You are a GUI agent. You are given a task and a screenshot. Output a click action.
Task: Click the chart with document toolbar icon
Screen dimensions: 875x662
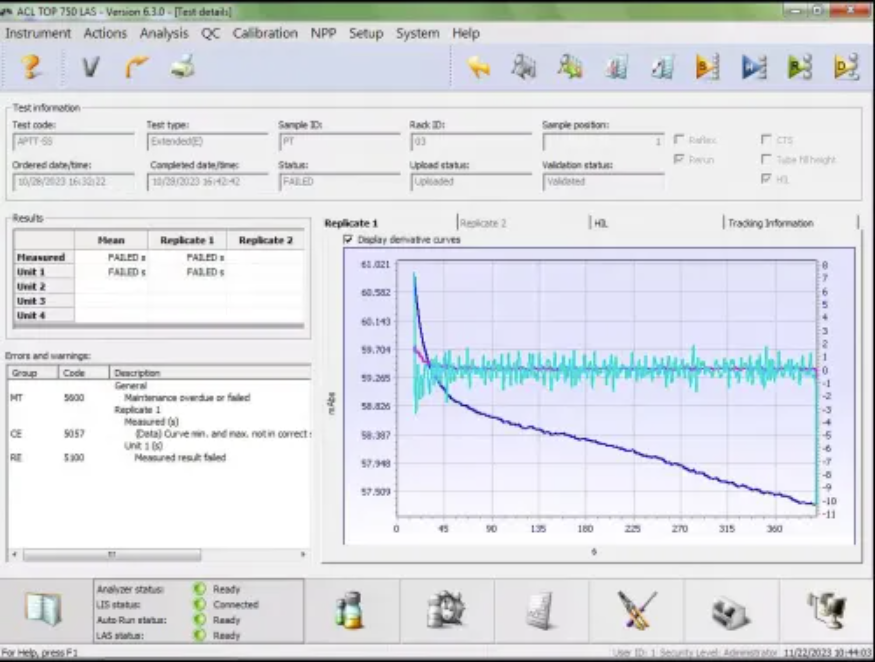coord(662,67)
